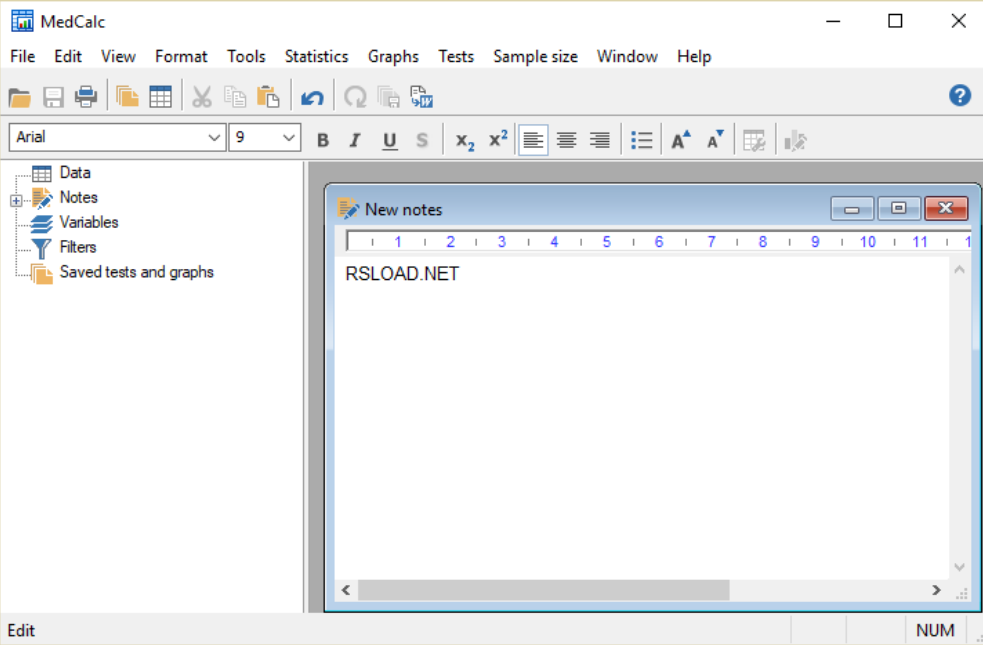Image resolution: width=983 pixels, height=645 pixels.
Task: Close the New notes child window
Action: click(946, 209)
